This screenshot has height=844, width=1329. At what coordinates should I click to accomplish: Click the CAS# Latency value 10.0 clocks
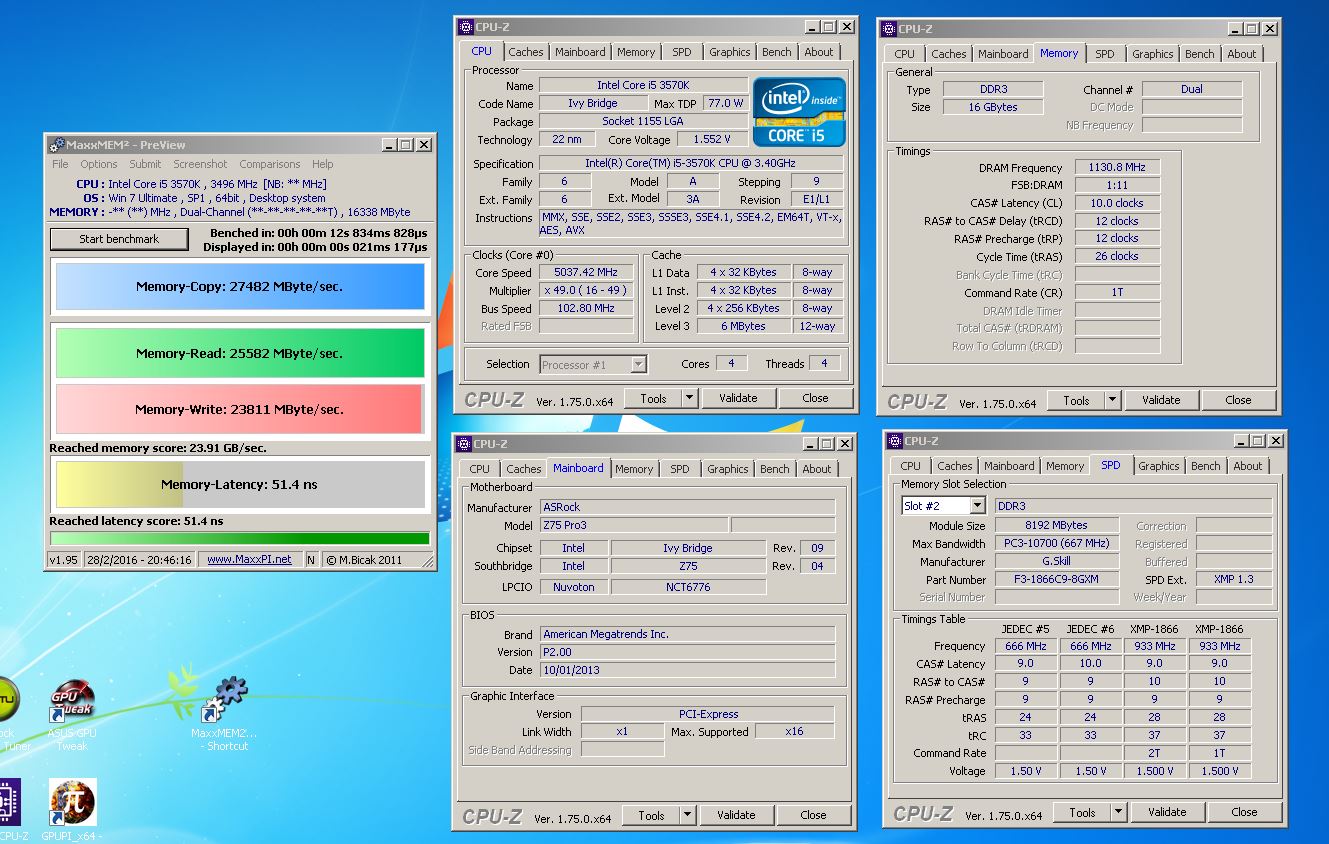tap(1117, 203)
